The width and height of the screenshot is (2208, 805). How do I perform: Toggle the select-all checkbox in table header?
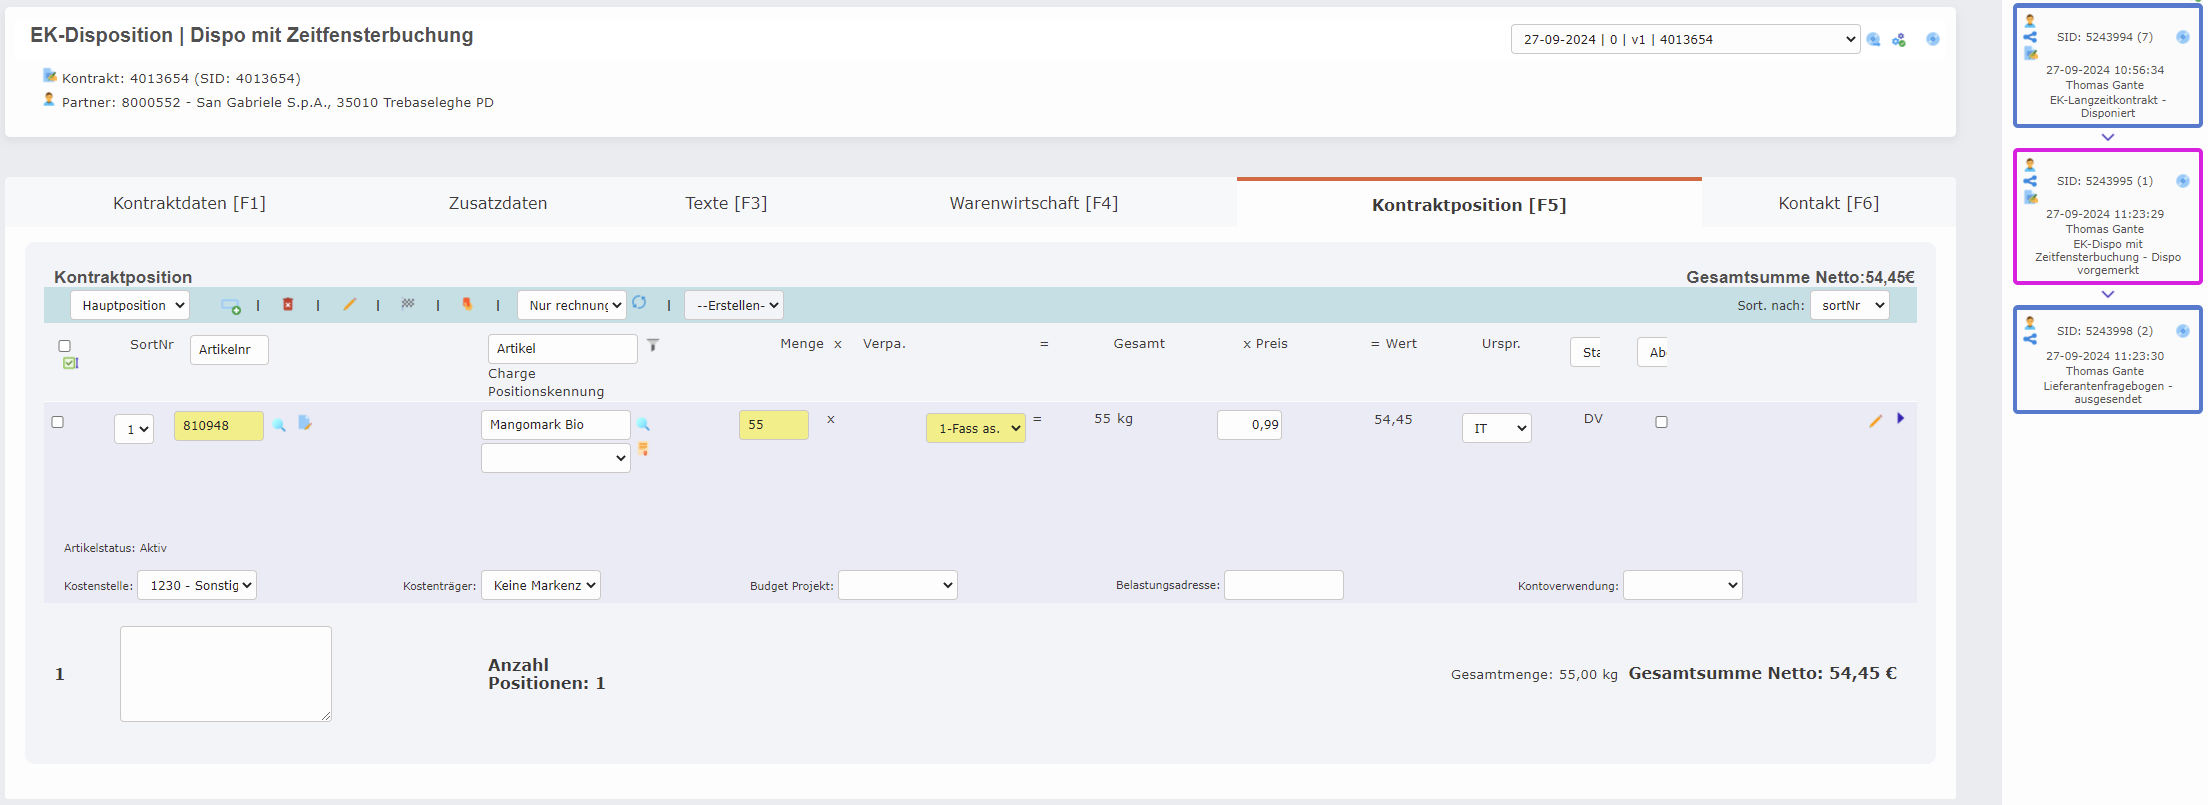click(65, 346)
